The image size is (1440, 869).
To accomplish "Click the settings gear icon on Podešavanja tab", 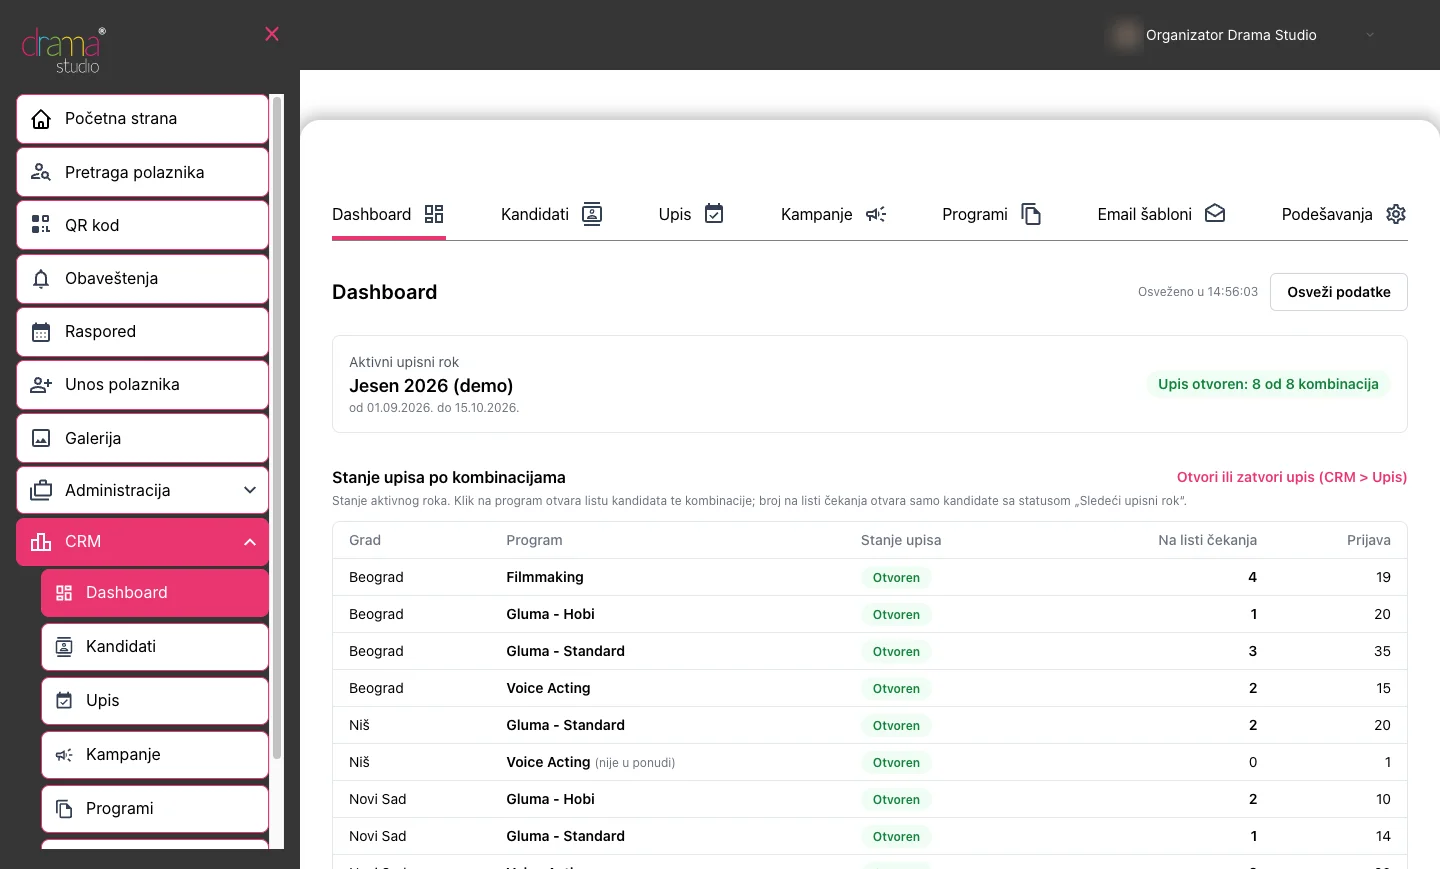I will click(x=1396, y=214).
